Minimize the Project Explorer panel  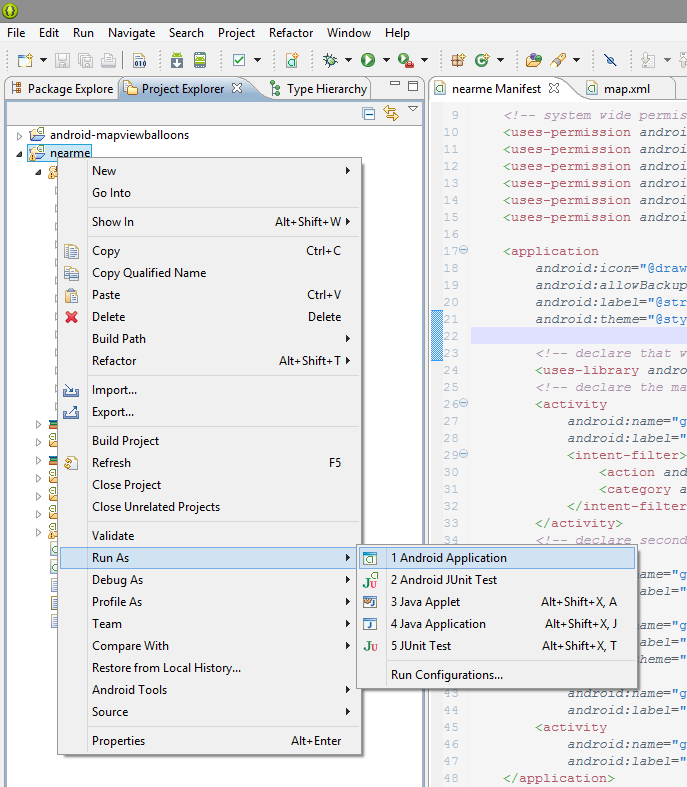[395, 84]
